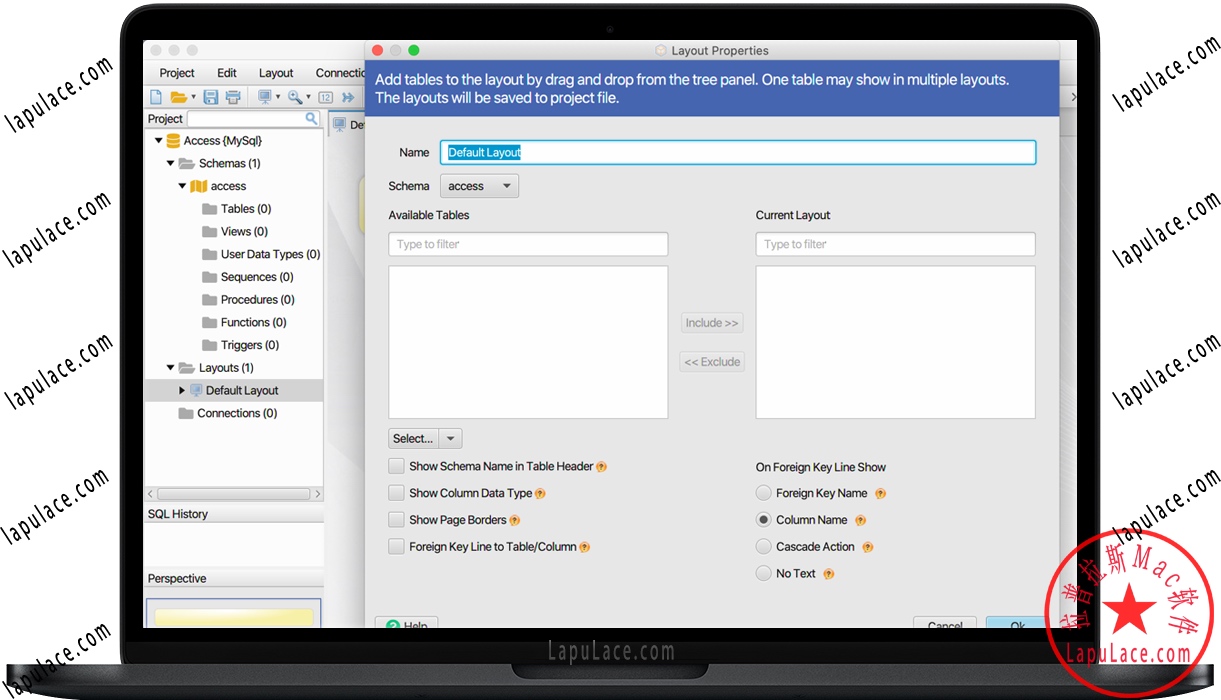Click the layout presentation-screen toolbar icon

point(265,97)
